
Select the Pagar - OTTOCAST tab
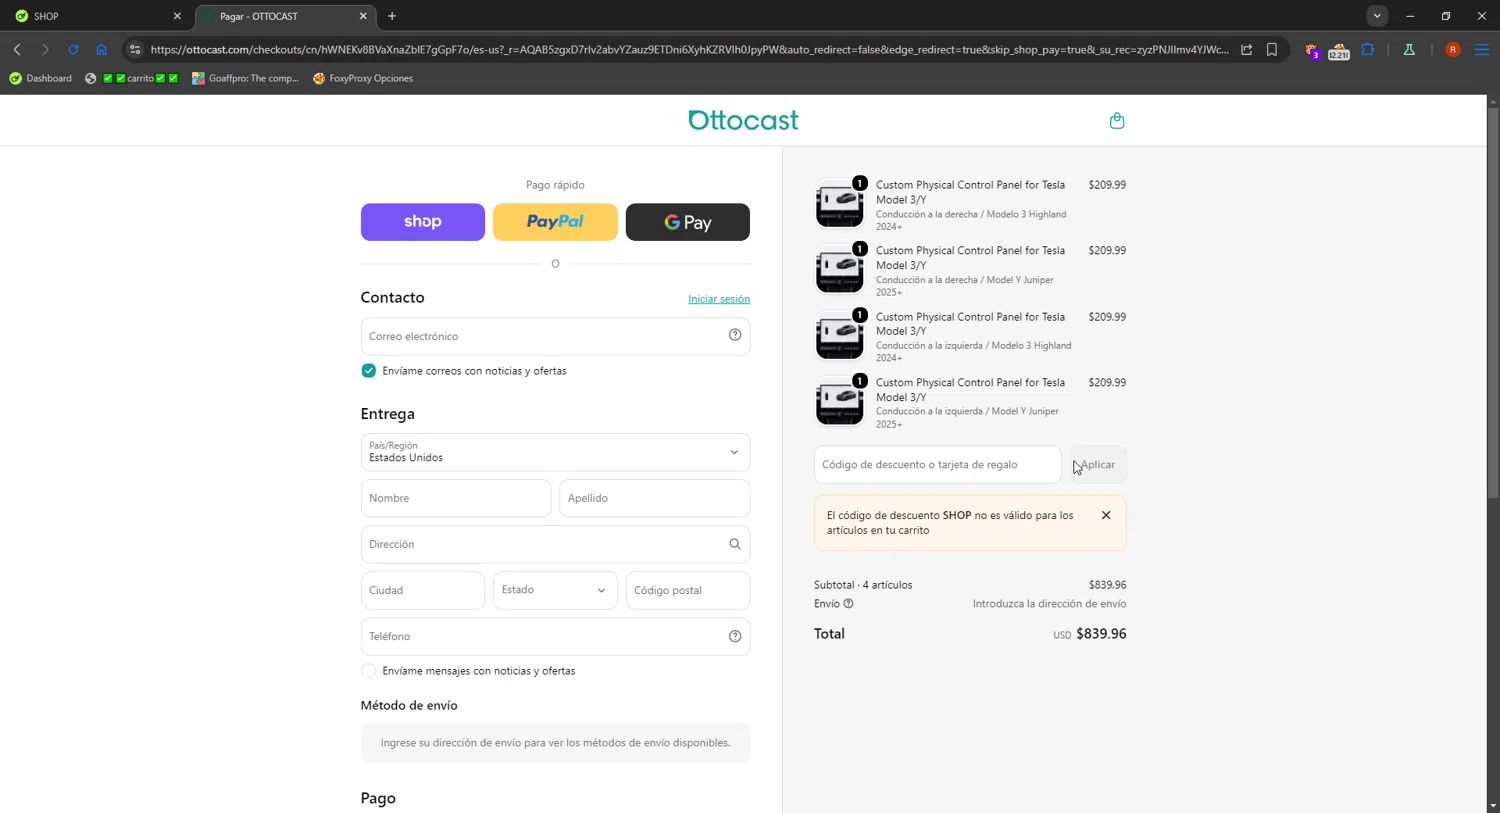pyautogui.click(x=286, y=16)
